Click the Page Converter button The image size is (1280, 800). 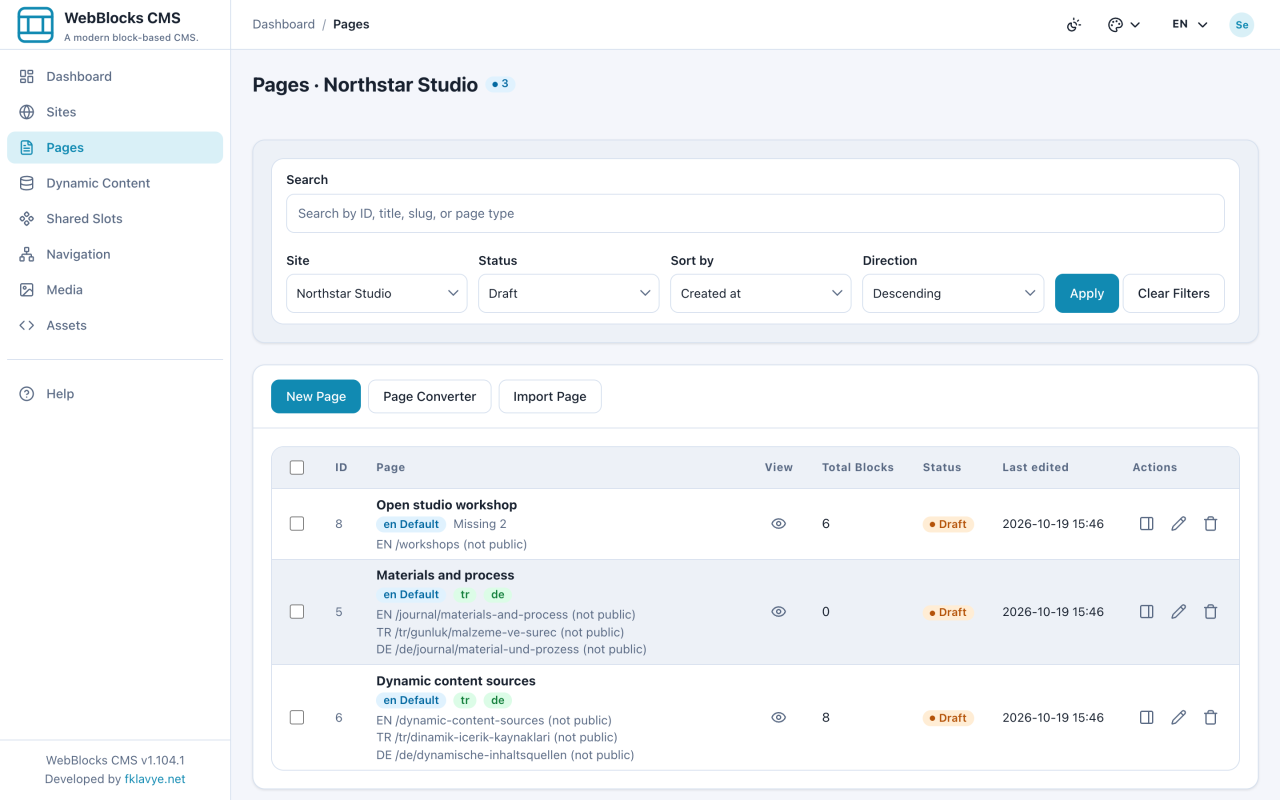coord(430,397)
